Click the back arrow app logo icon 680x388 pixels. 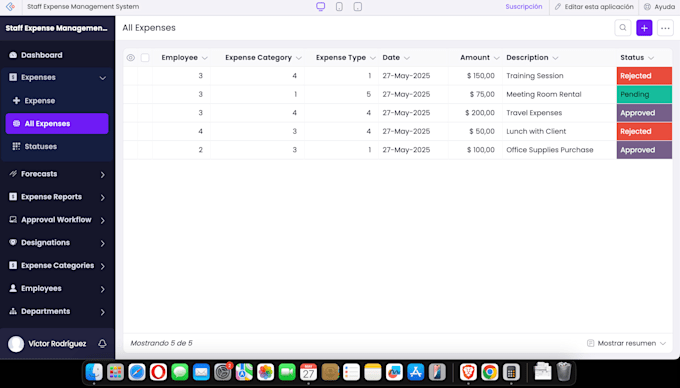click(10, 7)
